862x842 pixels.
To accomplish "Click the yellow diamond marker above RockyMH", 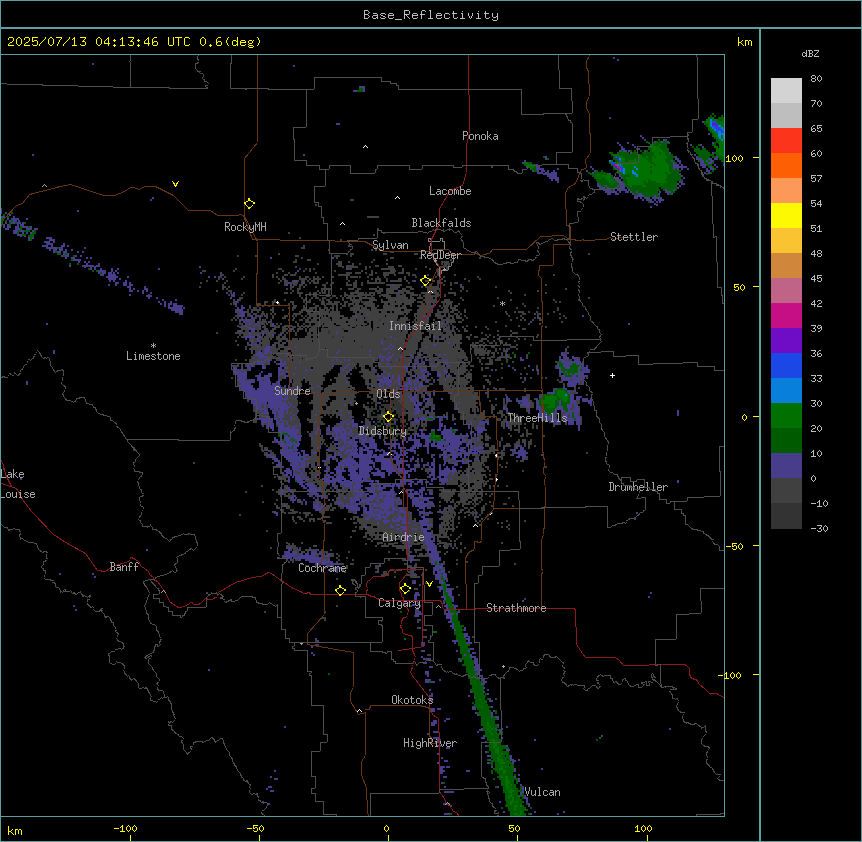I will 250,204.
